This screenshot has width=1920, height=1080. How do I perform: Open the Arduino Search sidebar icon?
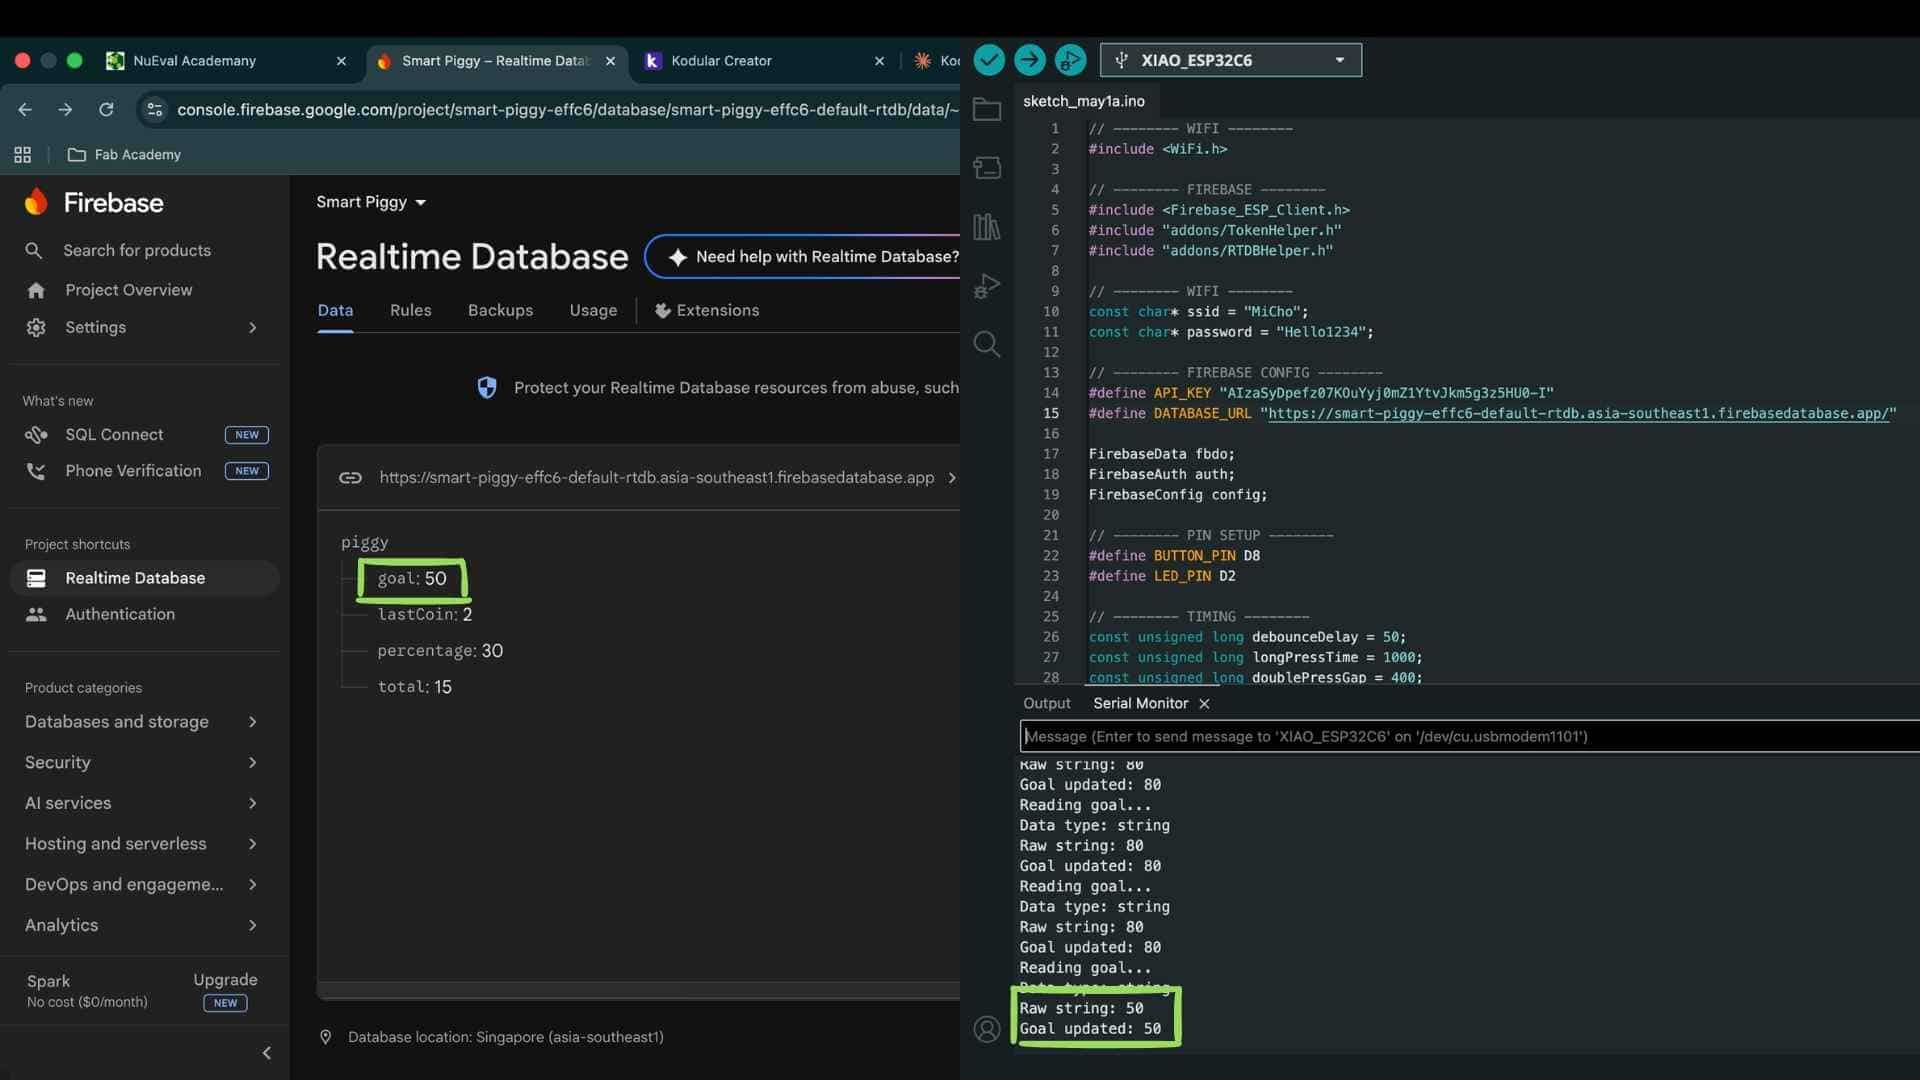pos(987,345)
